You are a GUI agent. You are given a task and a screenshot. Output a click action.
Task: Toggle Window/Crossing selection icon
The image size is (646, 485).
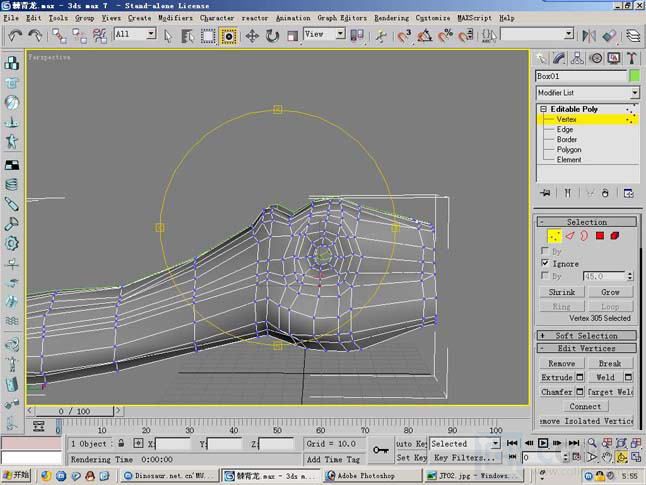click(229, 36)
